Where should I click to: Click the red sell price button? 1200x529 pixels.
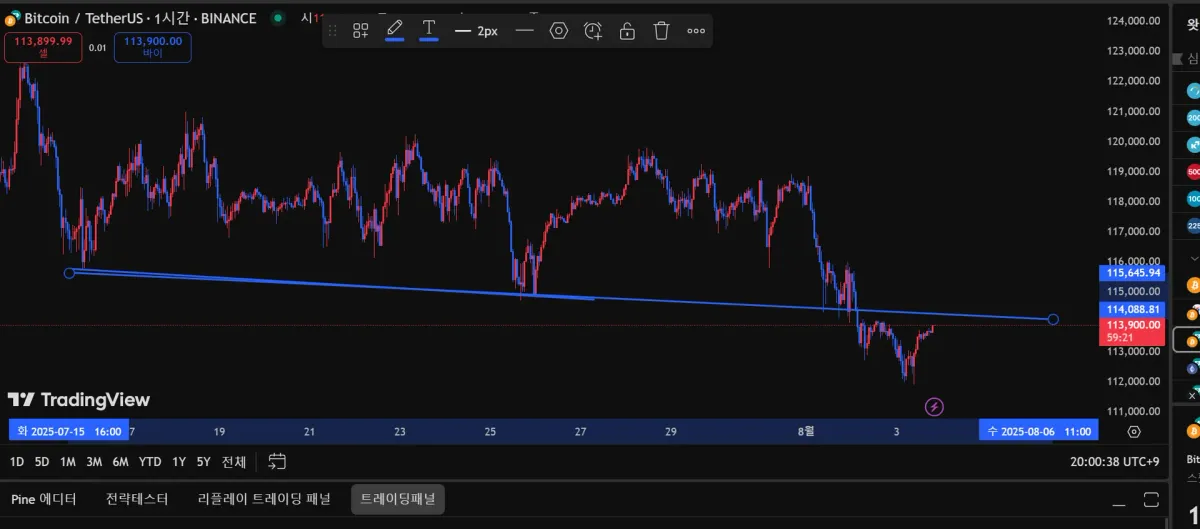43,47
